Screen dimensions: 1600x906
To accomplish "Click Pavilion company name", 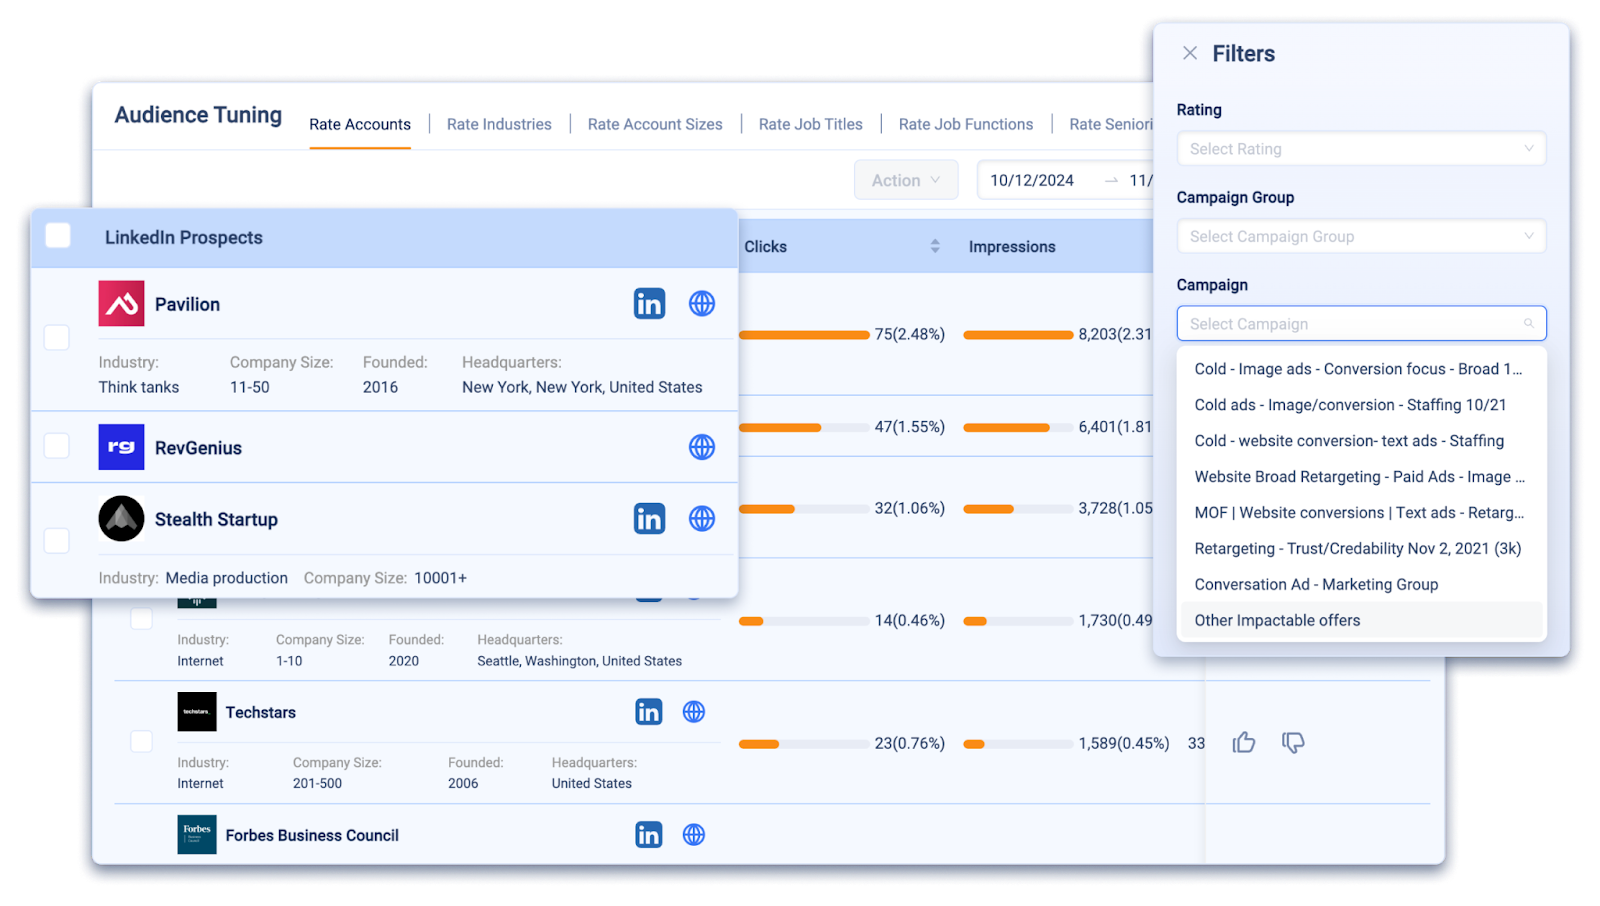I will [x=187, y=304].
